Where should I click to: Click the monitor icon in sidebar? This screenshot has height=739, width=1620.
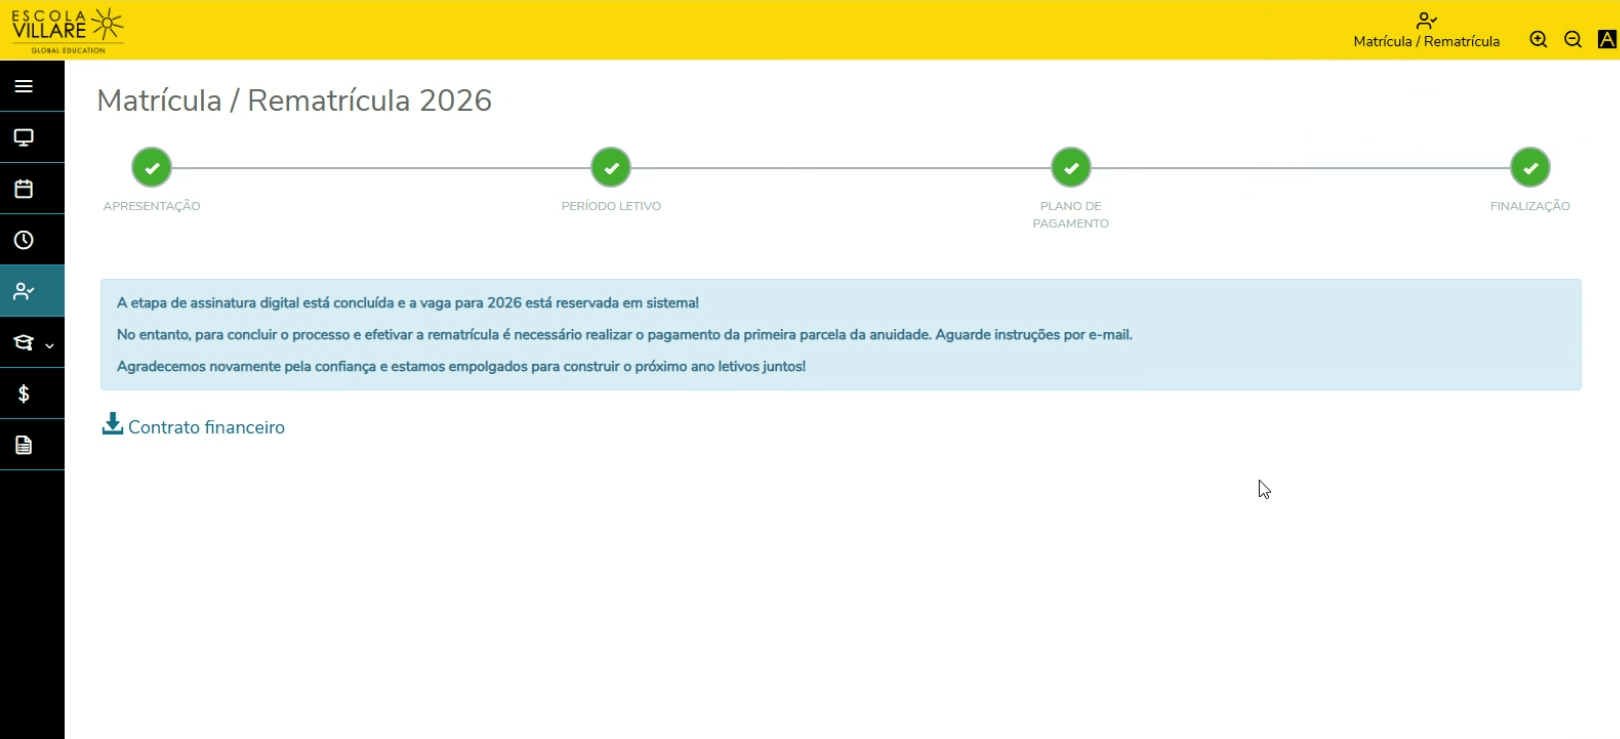pyautogui.click(x=24, y=138)
